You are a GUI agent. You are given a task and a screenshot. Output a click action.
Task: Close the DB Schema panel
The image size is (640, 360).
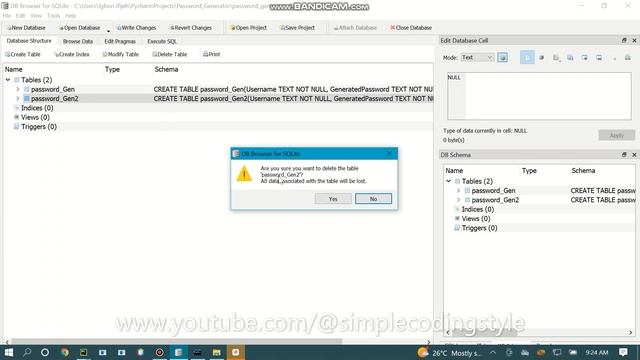(x=634, y=155)
